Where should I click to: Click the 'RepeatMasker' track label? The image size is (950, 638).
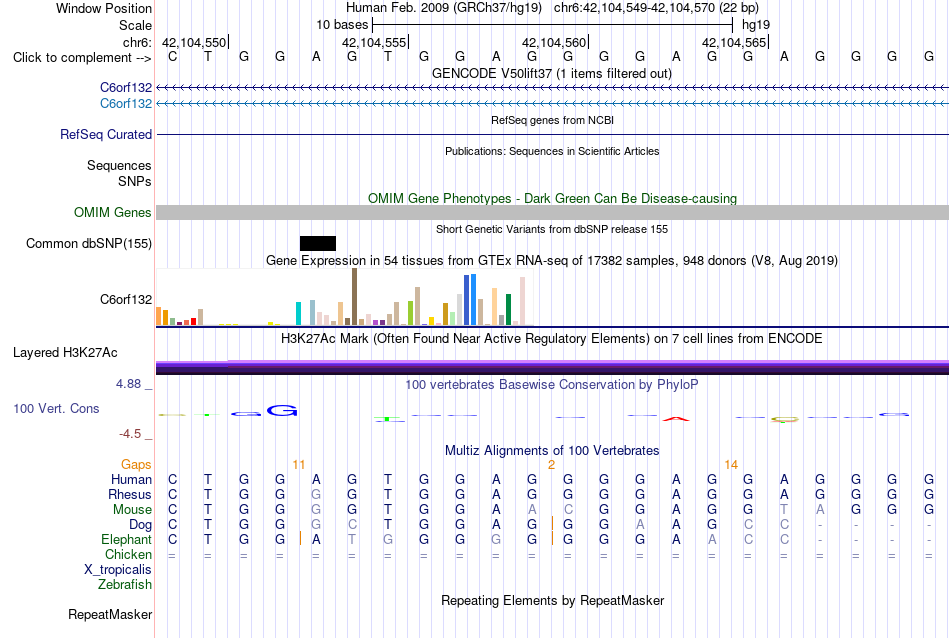pyautogui.click(x=110, y=614)
